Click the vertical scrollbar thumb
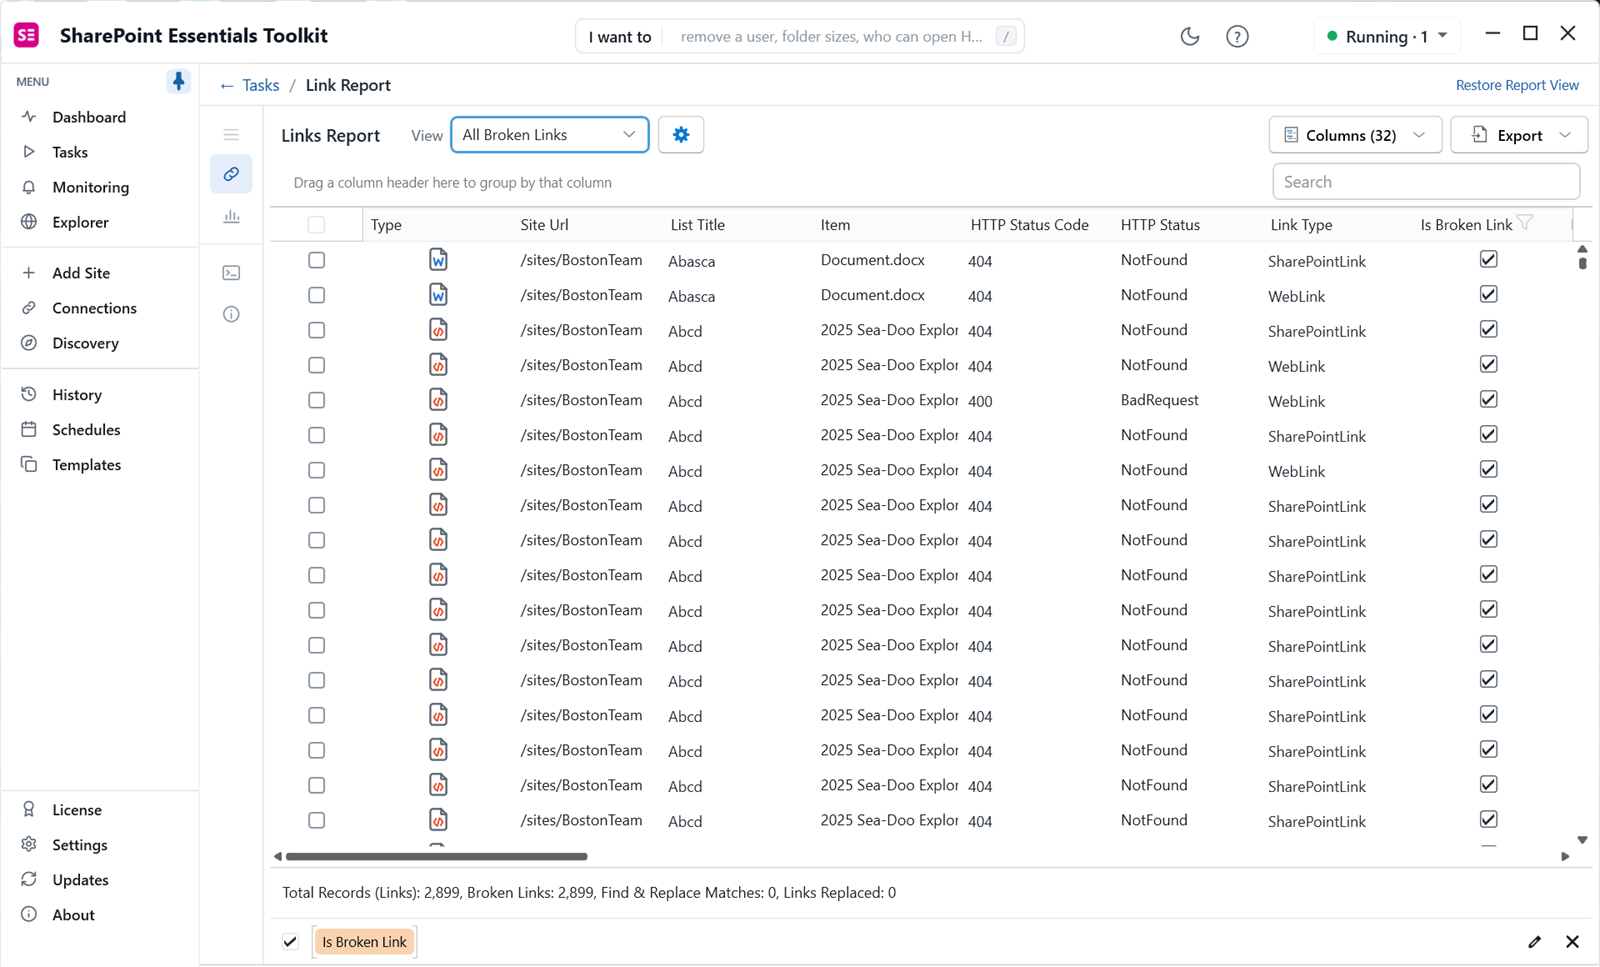Image resolution: width=1600 pixels, height=967 pixels. click(x=1582, y=262)
